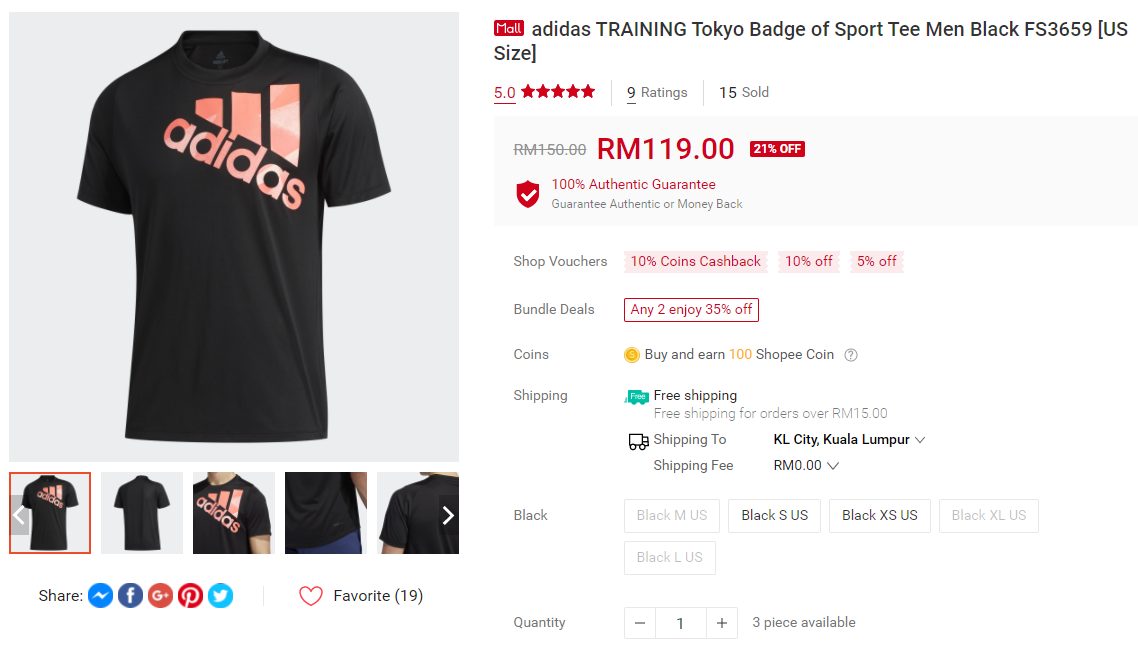Choose the 'Any 2 enjoy 35% off' bundle deal
1138x648 pixels.
[691, 310]
